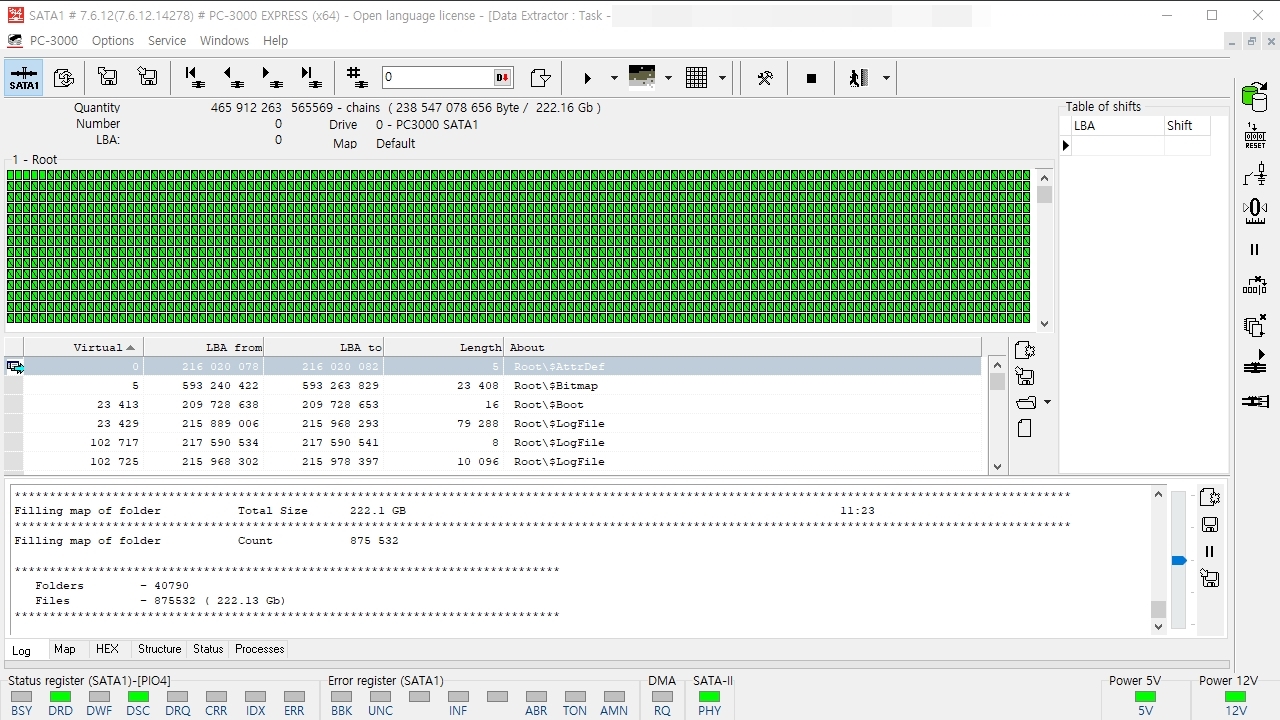The image size is (1280, 720).
Task: Step to the previous chain marker
Action: click(x=233, y=78)
